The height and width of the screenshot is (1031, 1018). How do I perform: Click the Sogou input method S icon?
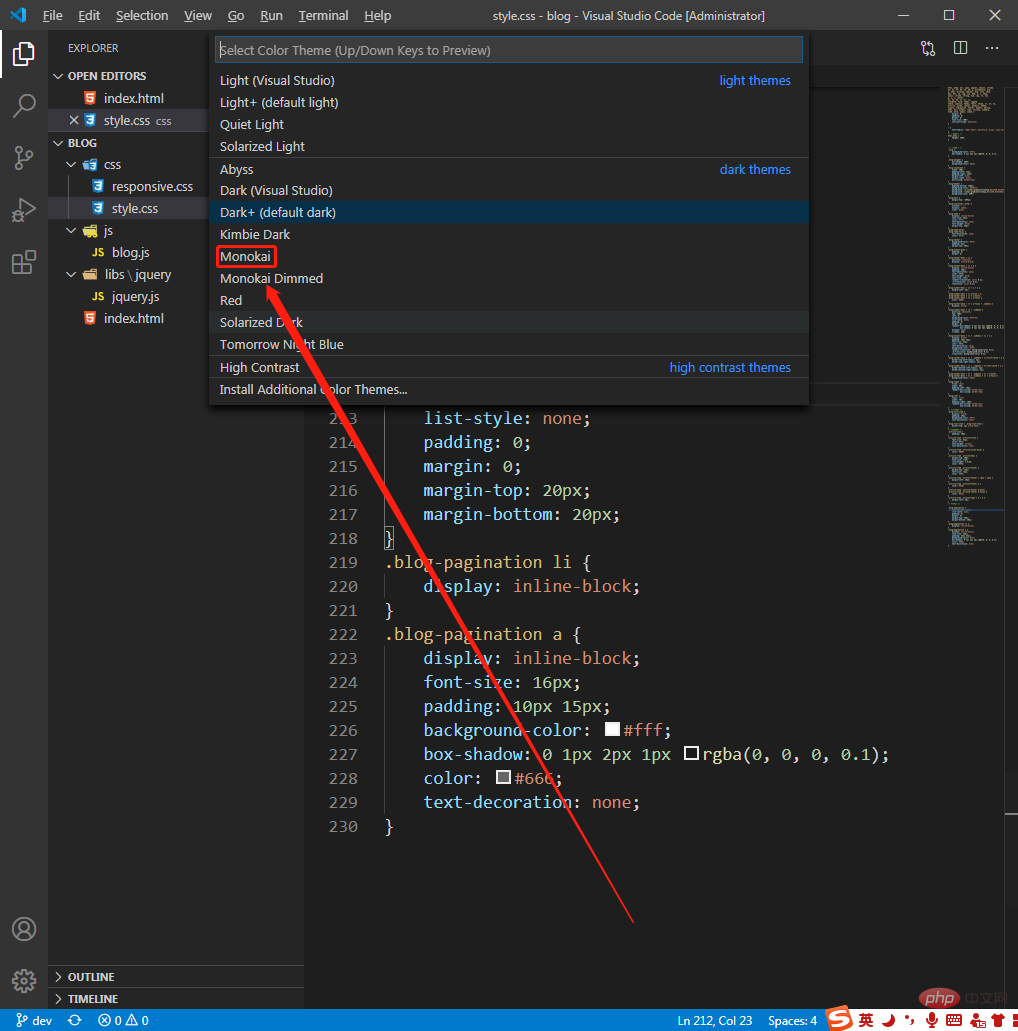(x=840, y=1019)
